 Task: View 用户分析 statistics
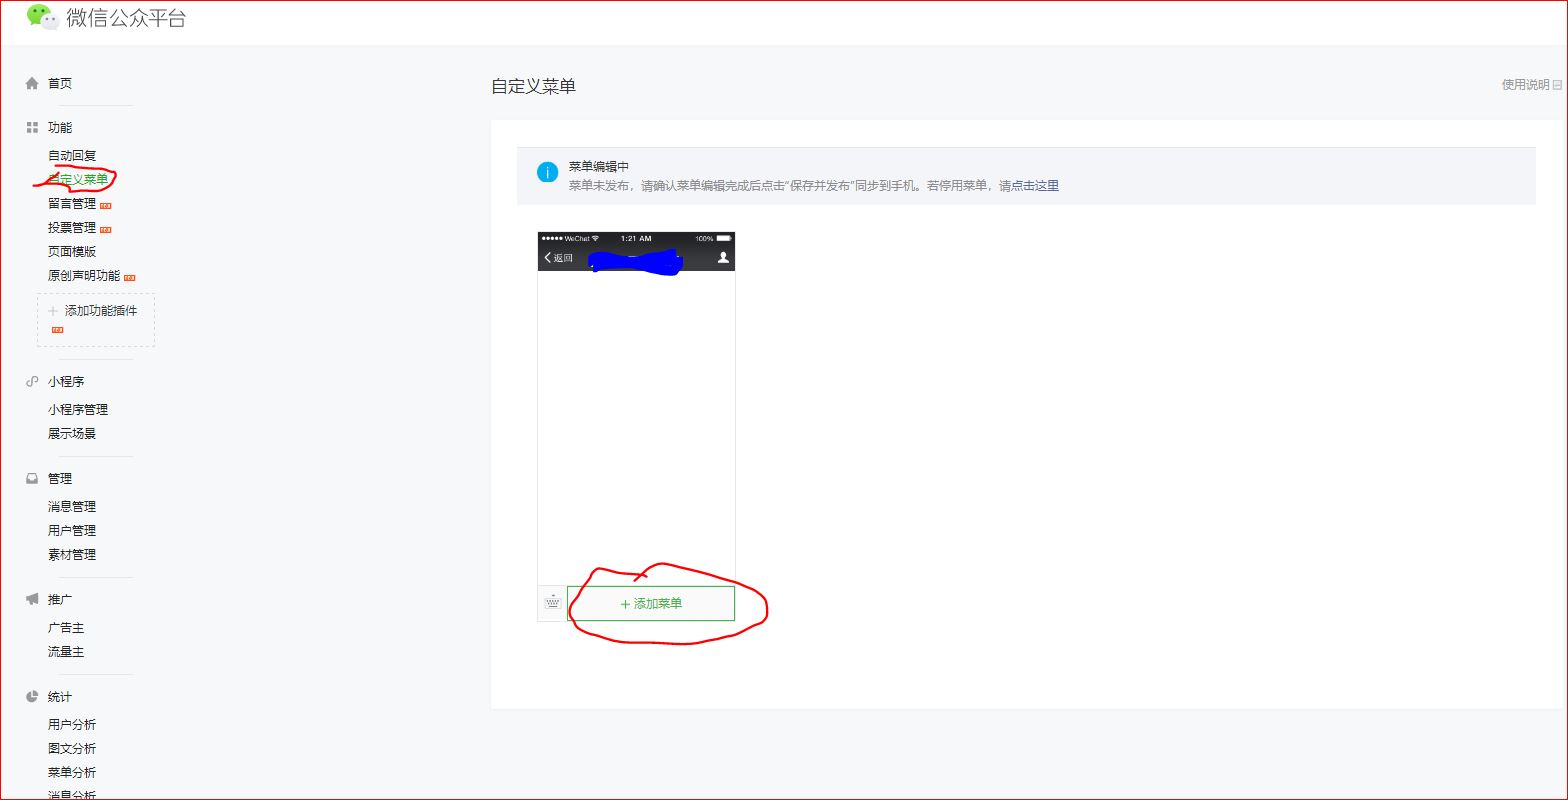[x=72, y=725]
